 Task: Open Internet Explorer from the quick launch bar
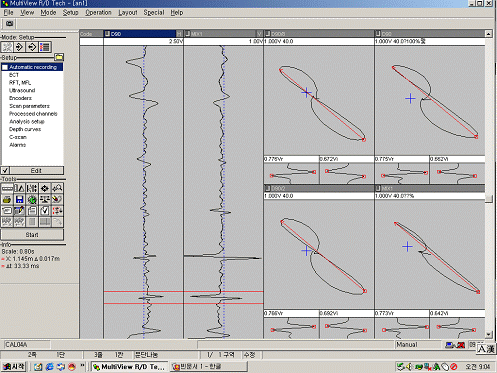pyautogui.click(x=49, y=367)
